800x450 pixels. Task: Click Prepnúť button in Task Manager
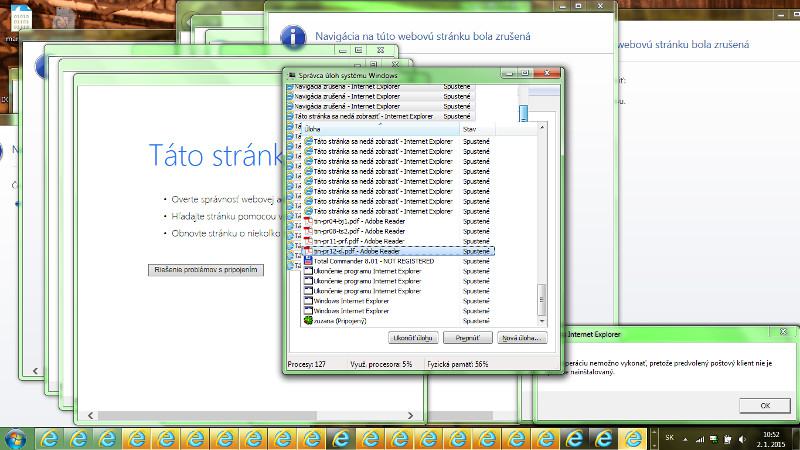467,338
